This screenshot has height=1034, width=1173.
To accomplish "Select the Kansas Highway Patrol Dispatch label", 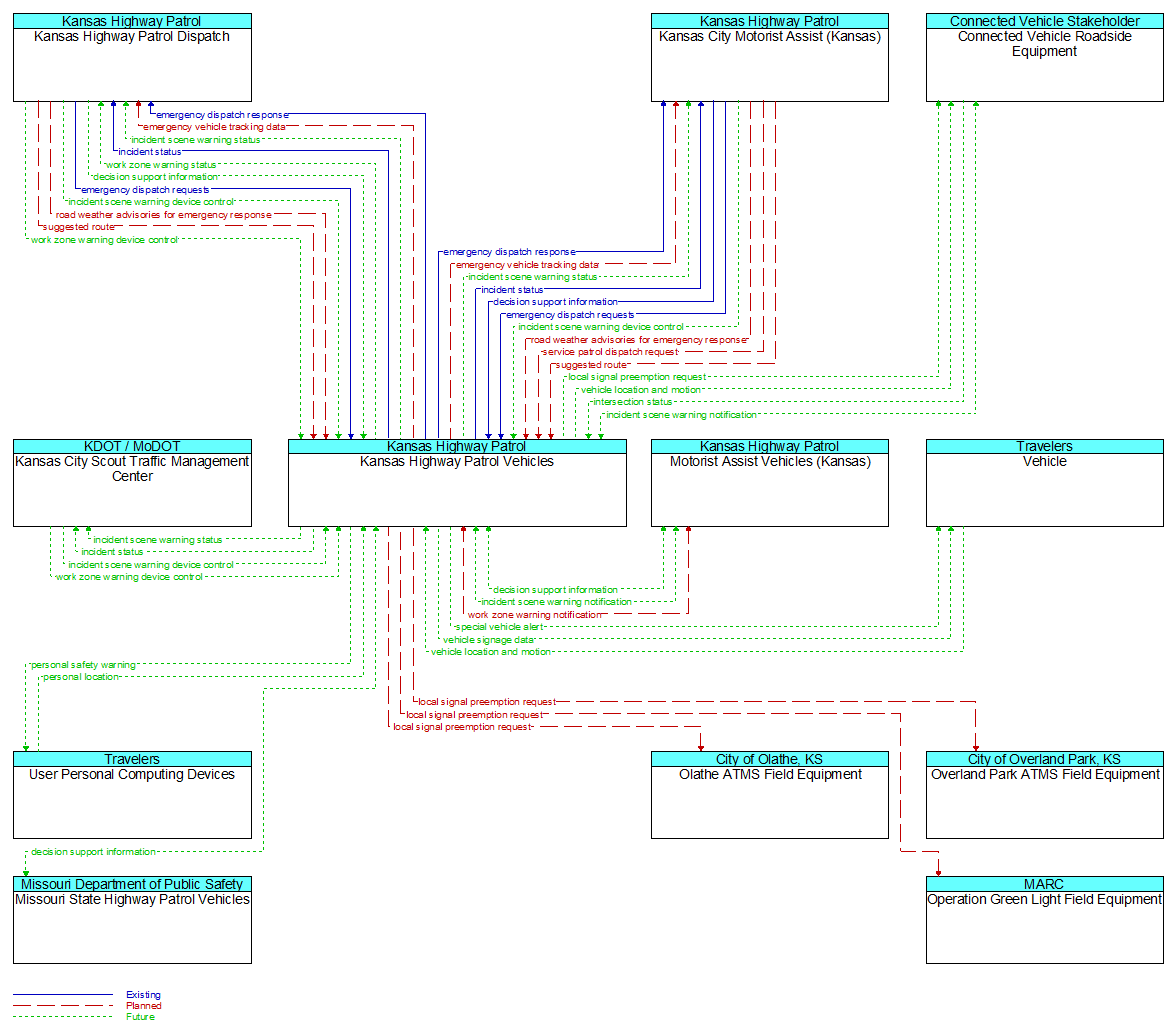I will point(132,37).
